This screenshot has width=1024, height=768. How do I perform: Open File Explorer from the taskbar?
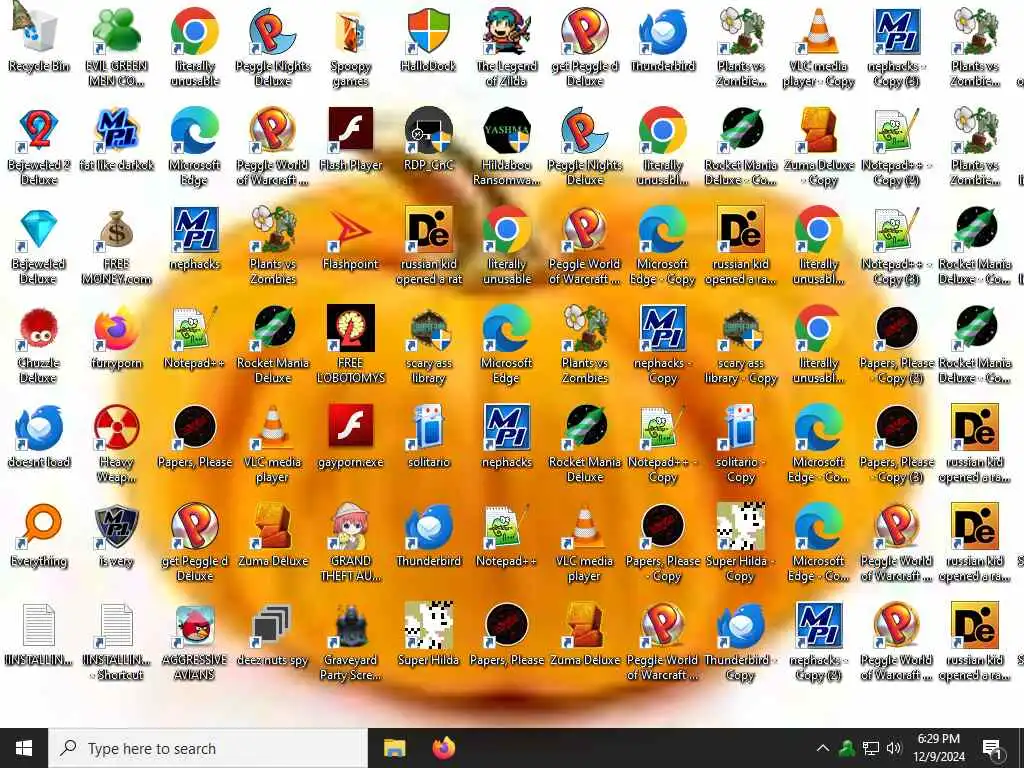394,748
